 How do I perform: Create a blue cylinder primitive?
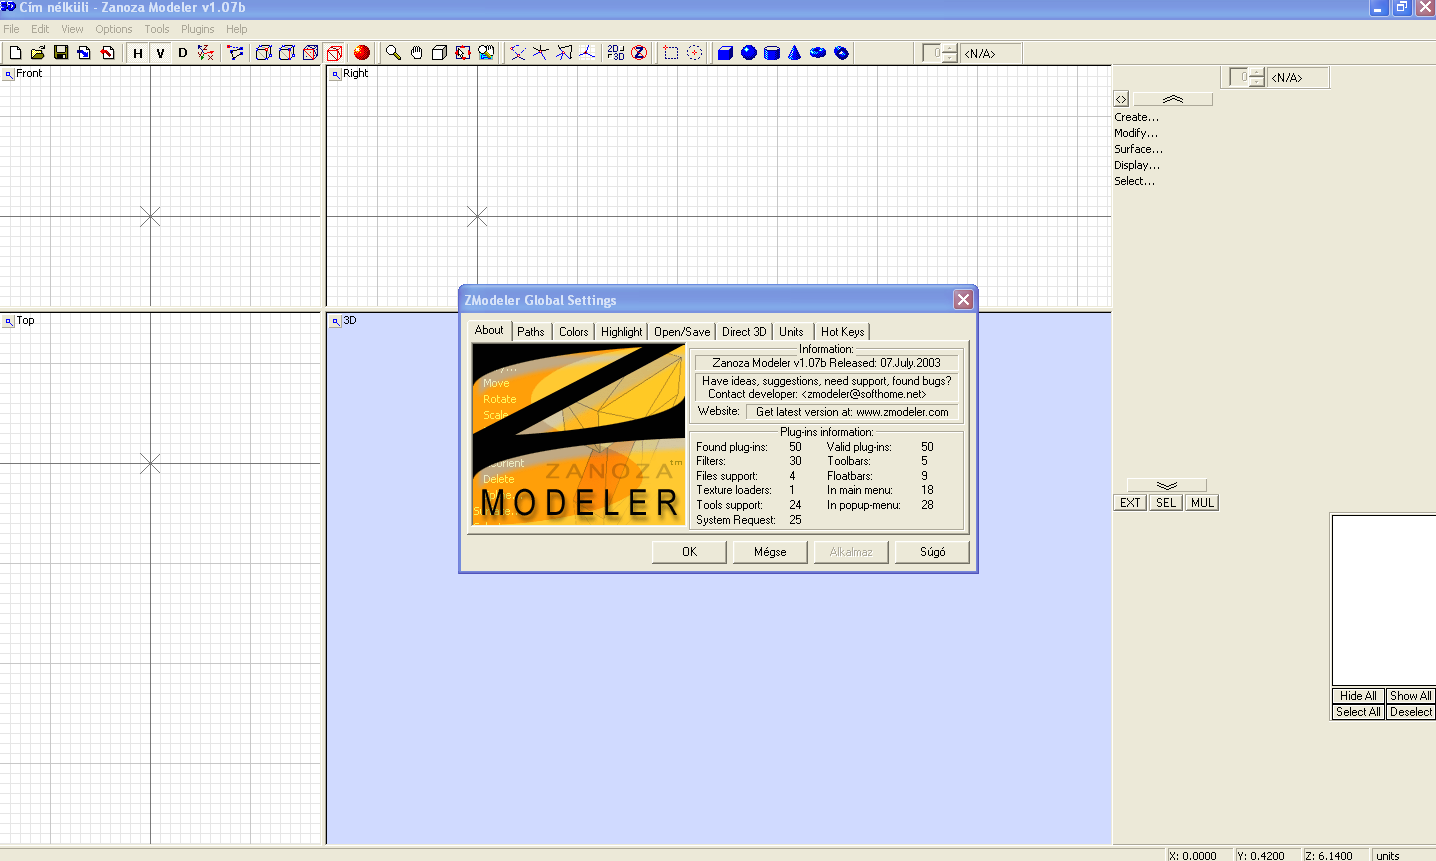[772, 53]
